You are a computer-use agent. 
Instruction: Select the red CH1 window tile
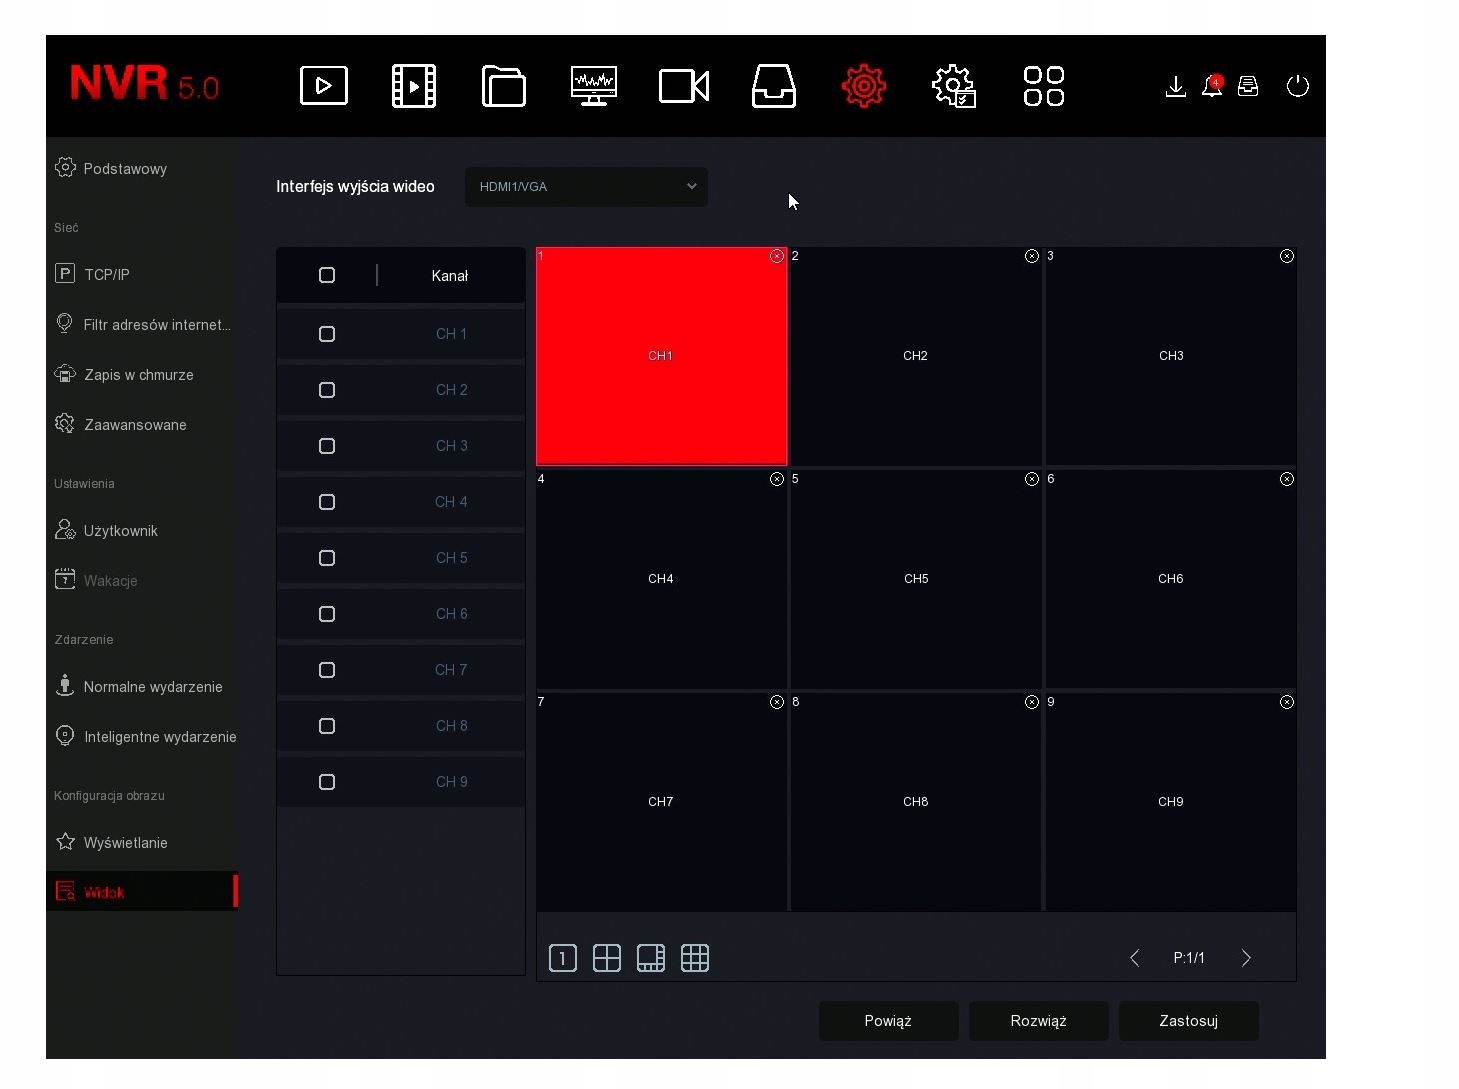[x=661, y=356]
